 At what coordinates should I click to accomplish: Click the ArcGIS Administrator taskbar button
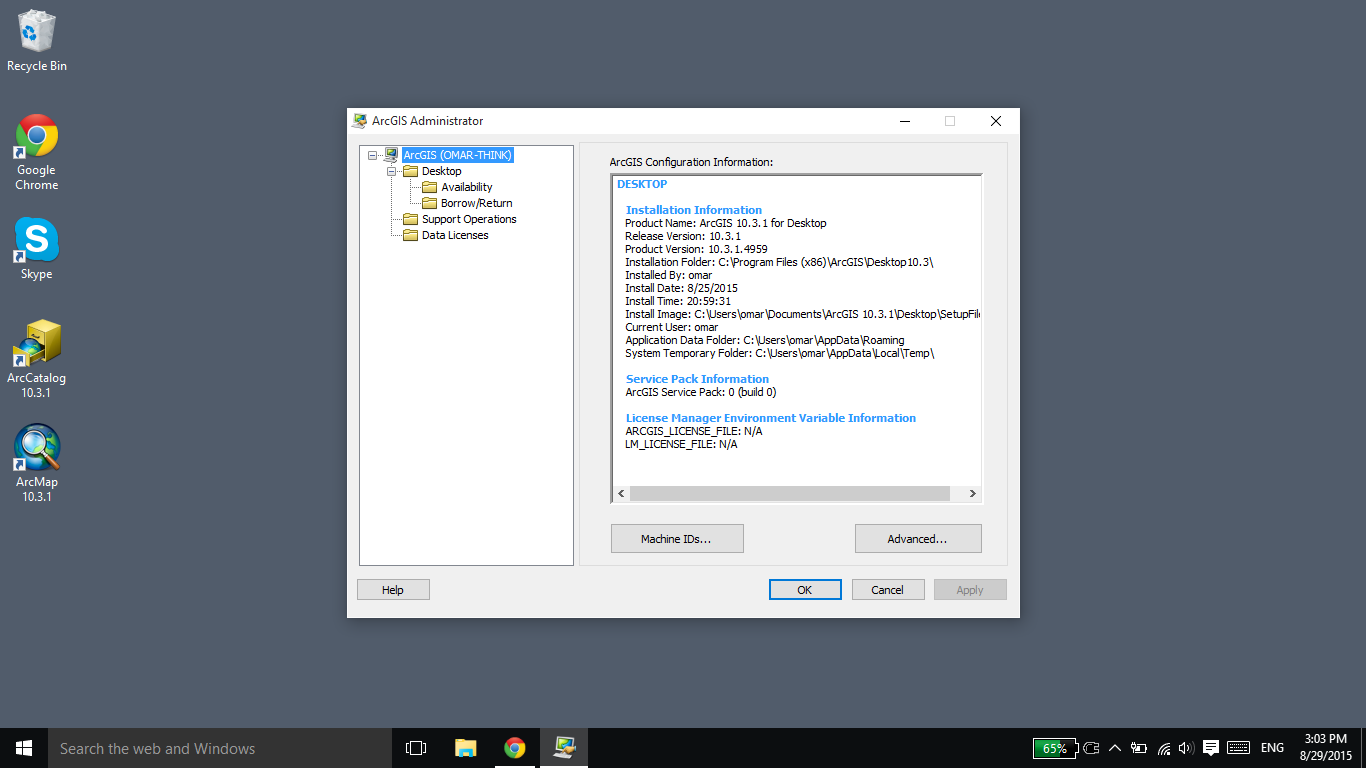coord(564,748)
